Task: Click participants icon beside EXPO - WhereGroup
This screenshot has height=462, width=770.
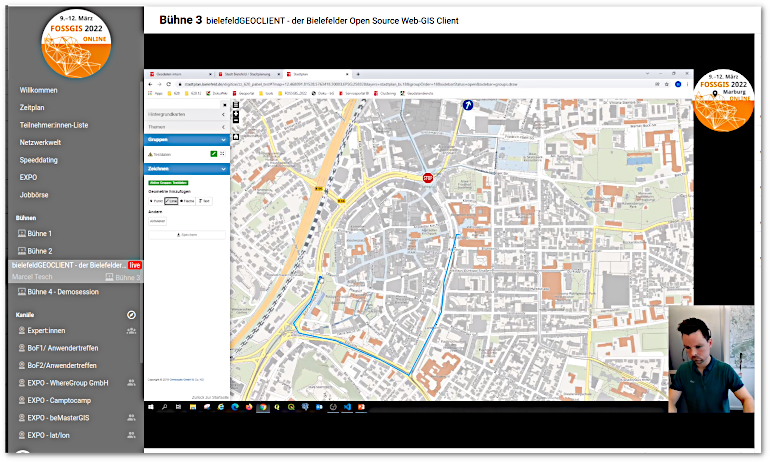Action: [131, 383]
